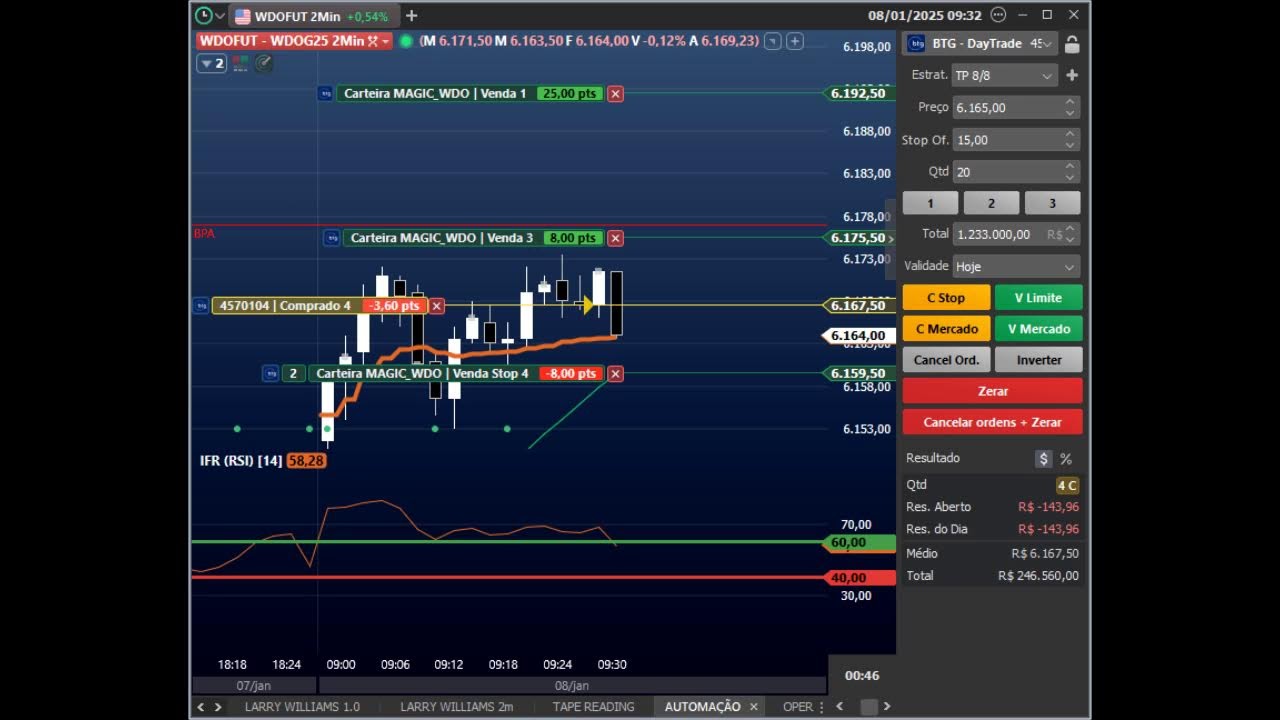This screenshot has height=720, width=1280.
Task: Click the plus button after the quote header
Action: [x=795, y=41]
